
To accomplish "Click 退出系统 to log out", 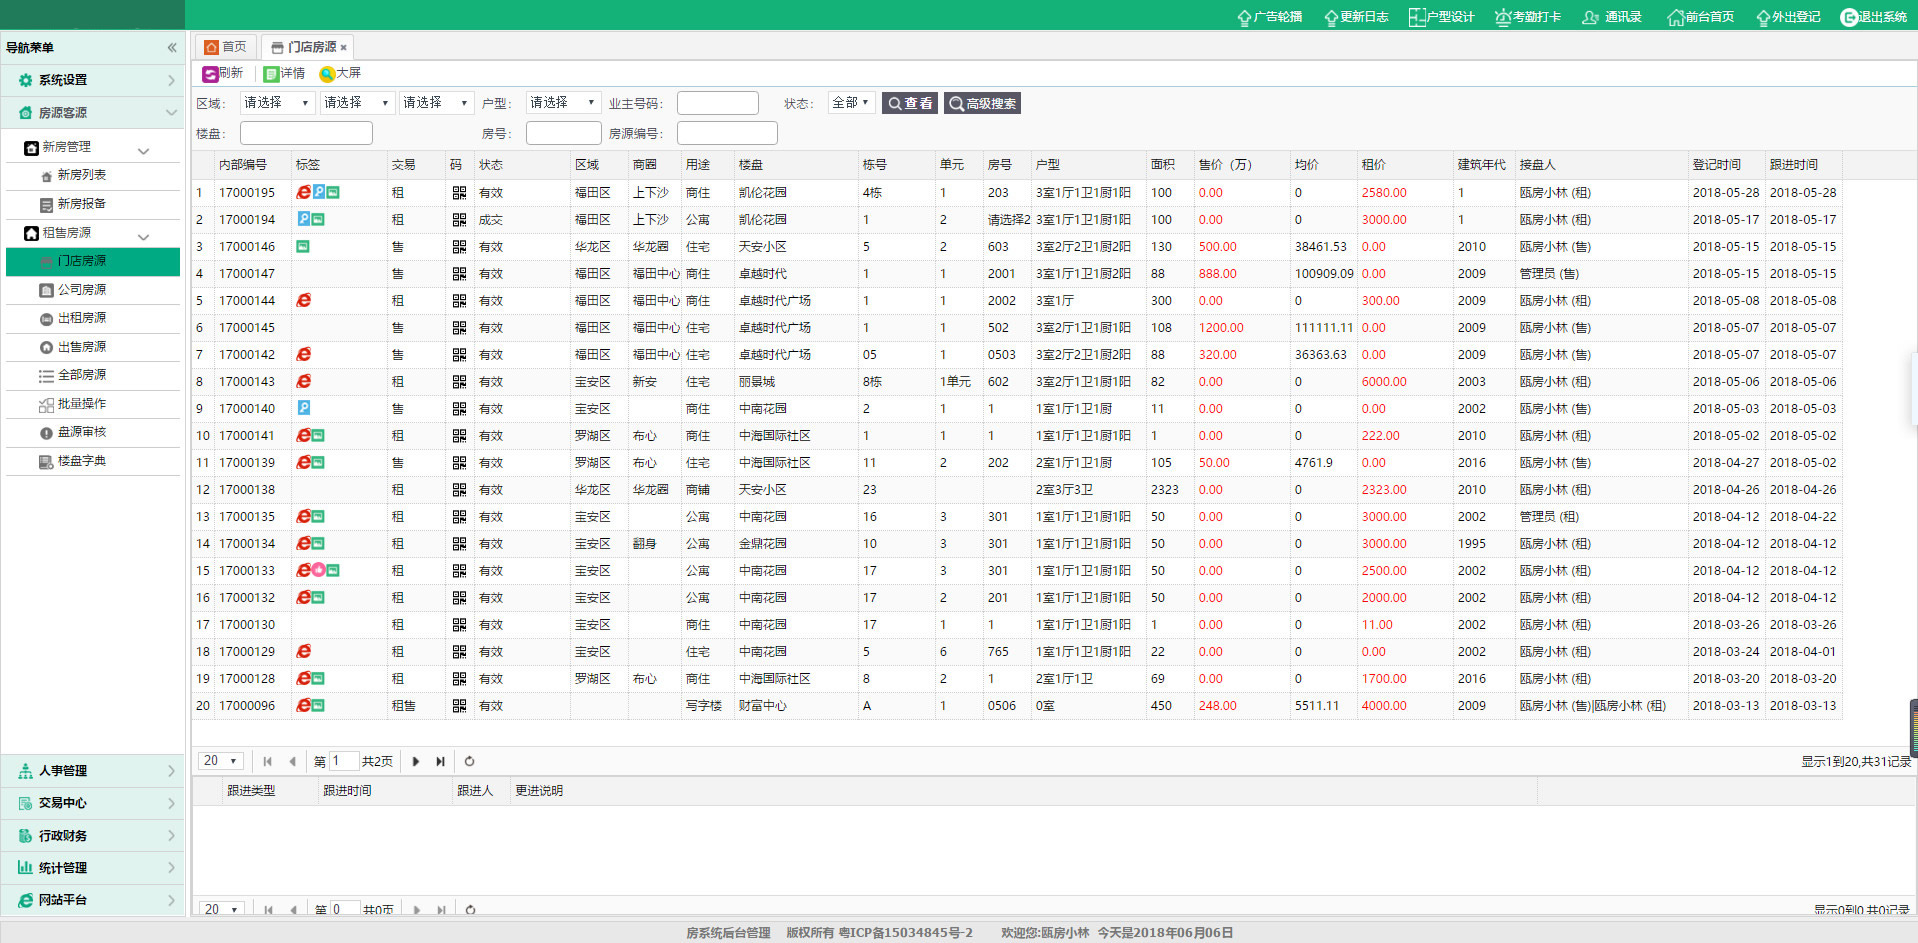I will point(1874,17).
